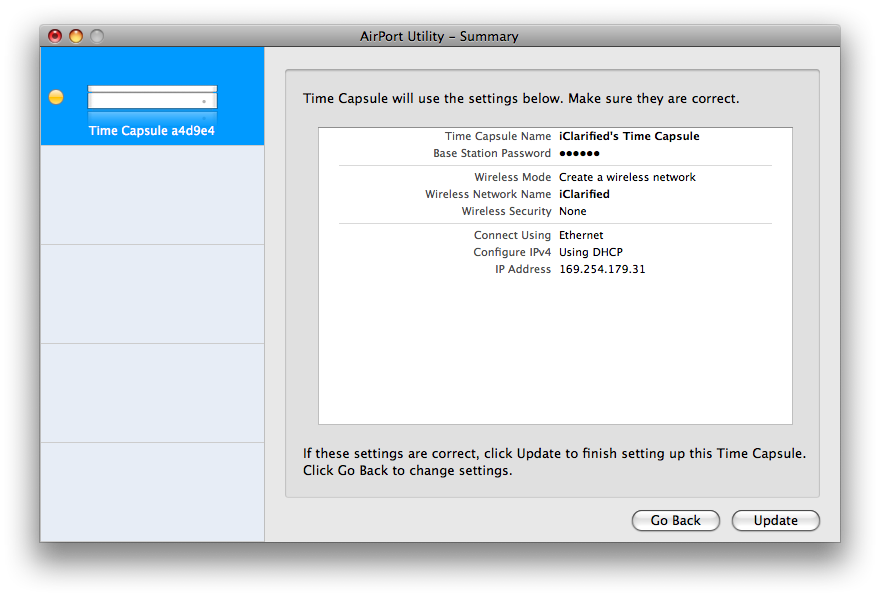Click the Wireless Security None value
The width and height of the screenshot is (880, 597).
(x=573, y=211)
